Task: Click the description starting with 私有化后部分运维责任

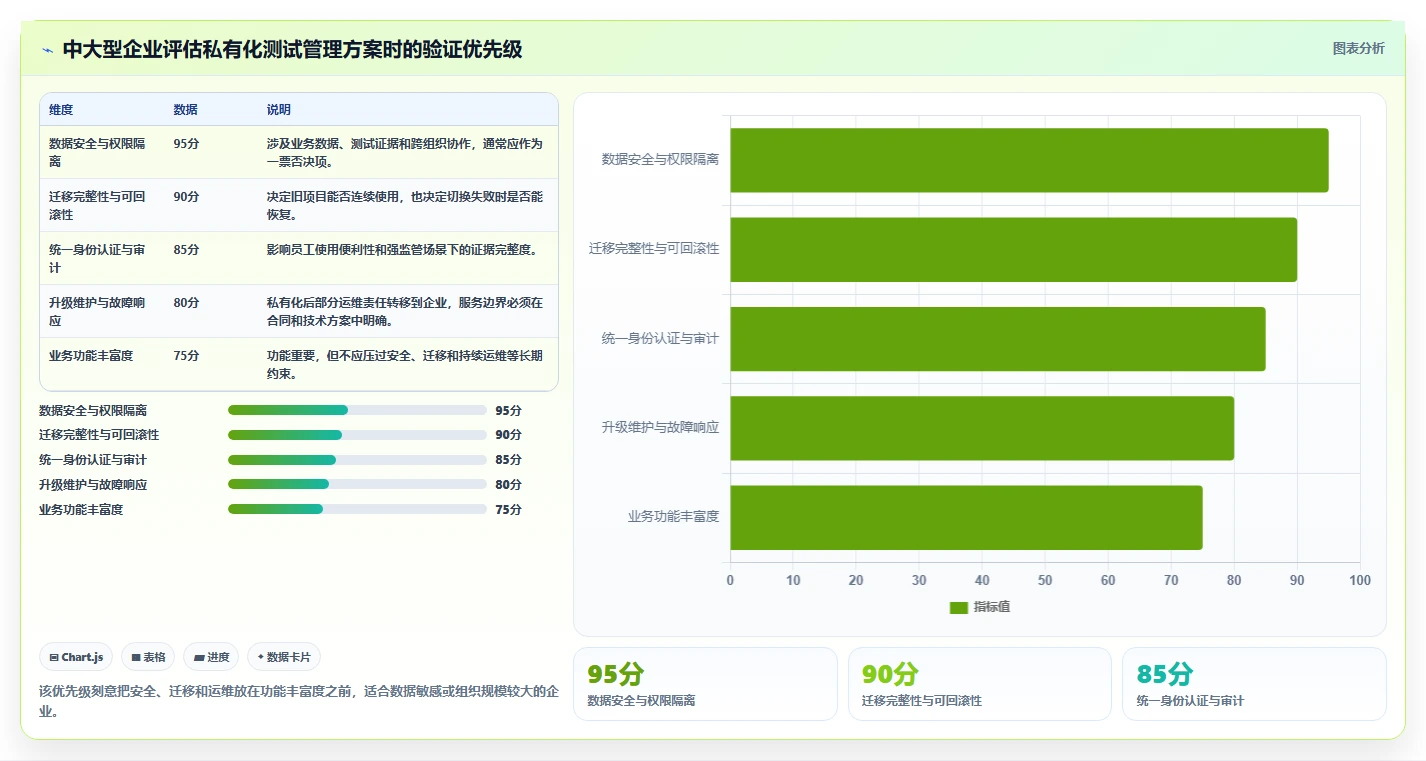Action: [x=406, y=311]
